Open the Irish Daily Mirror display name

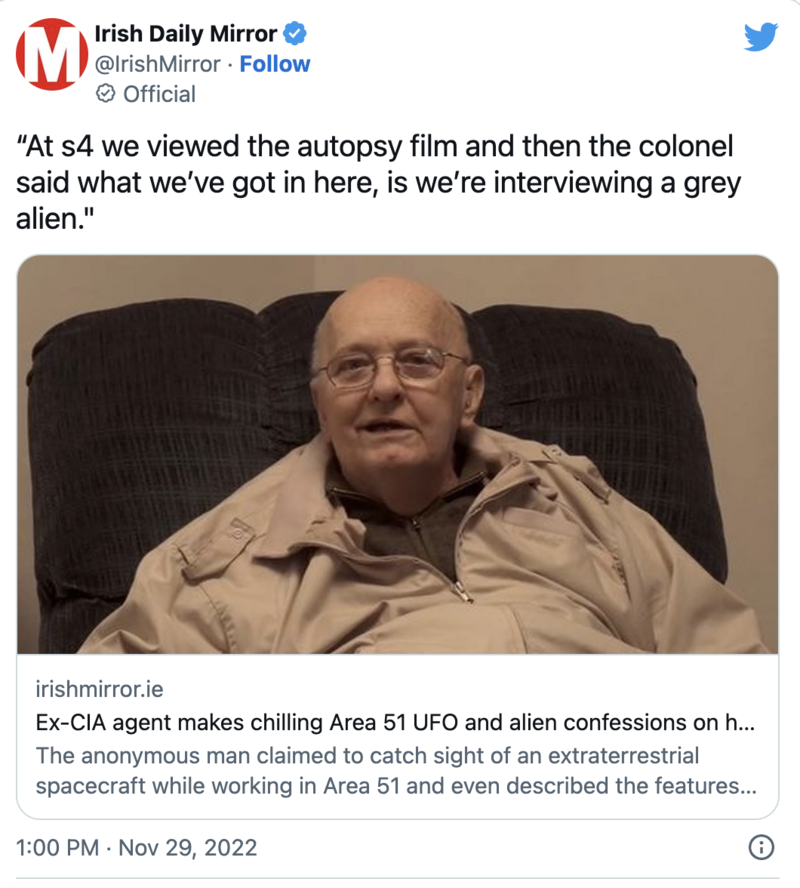pos(186,34)
